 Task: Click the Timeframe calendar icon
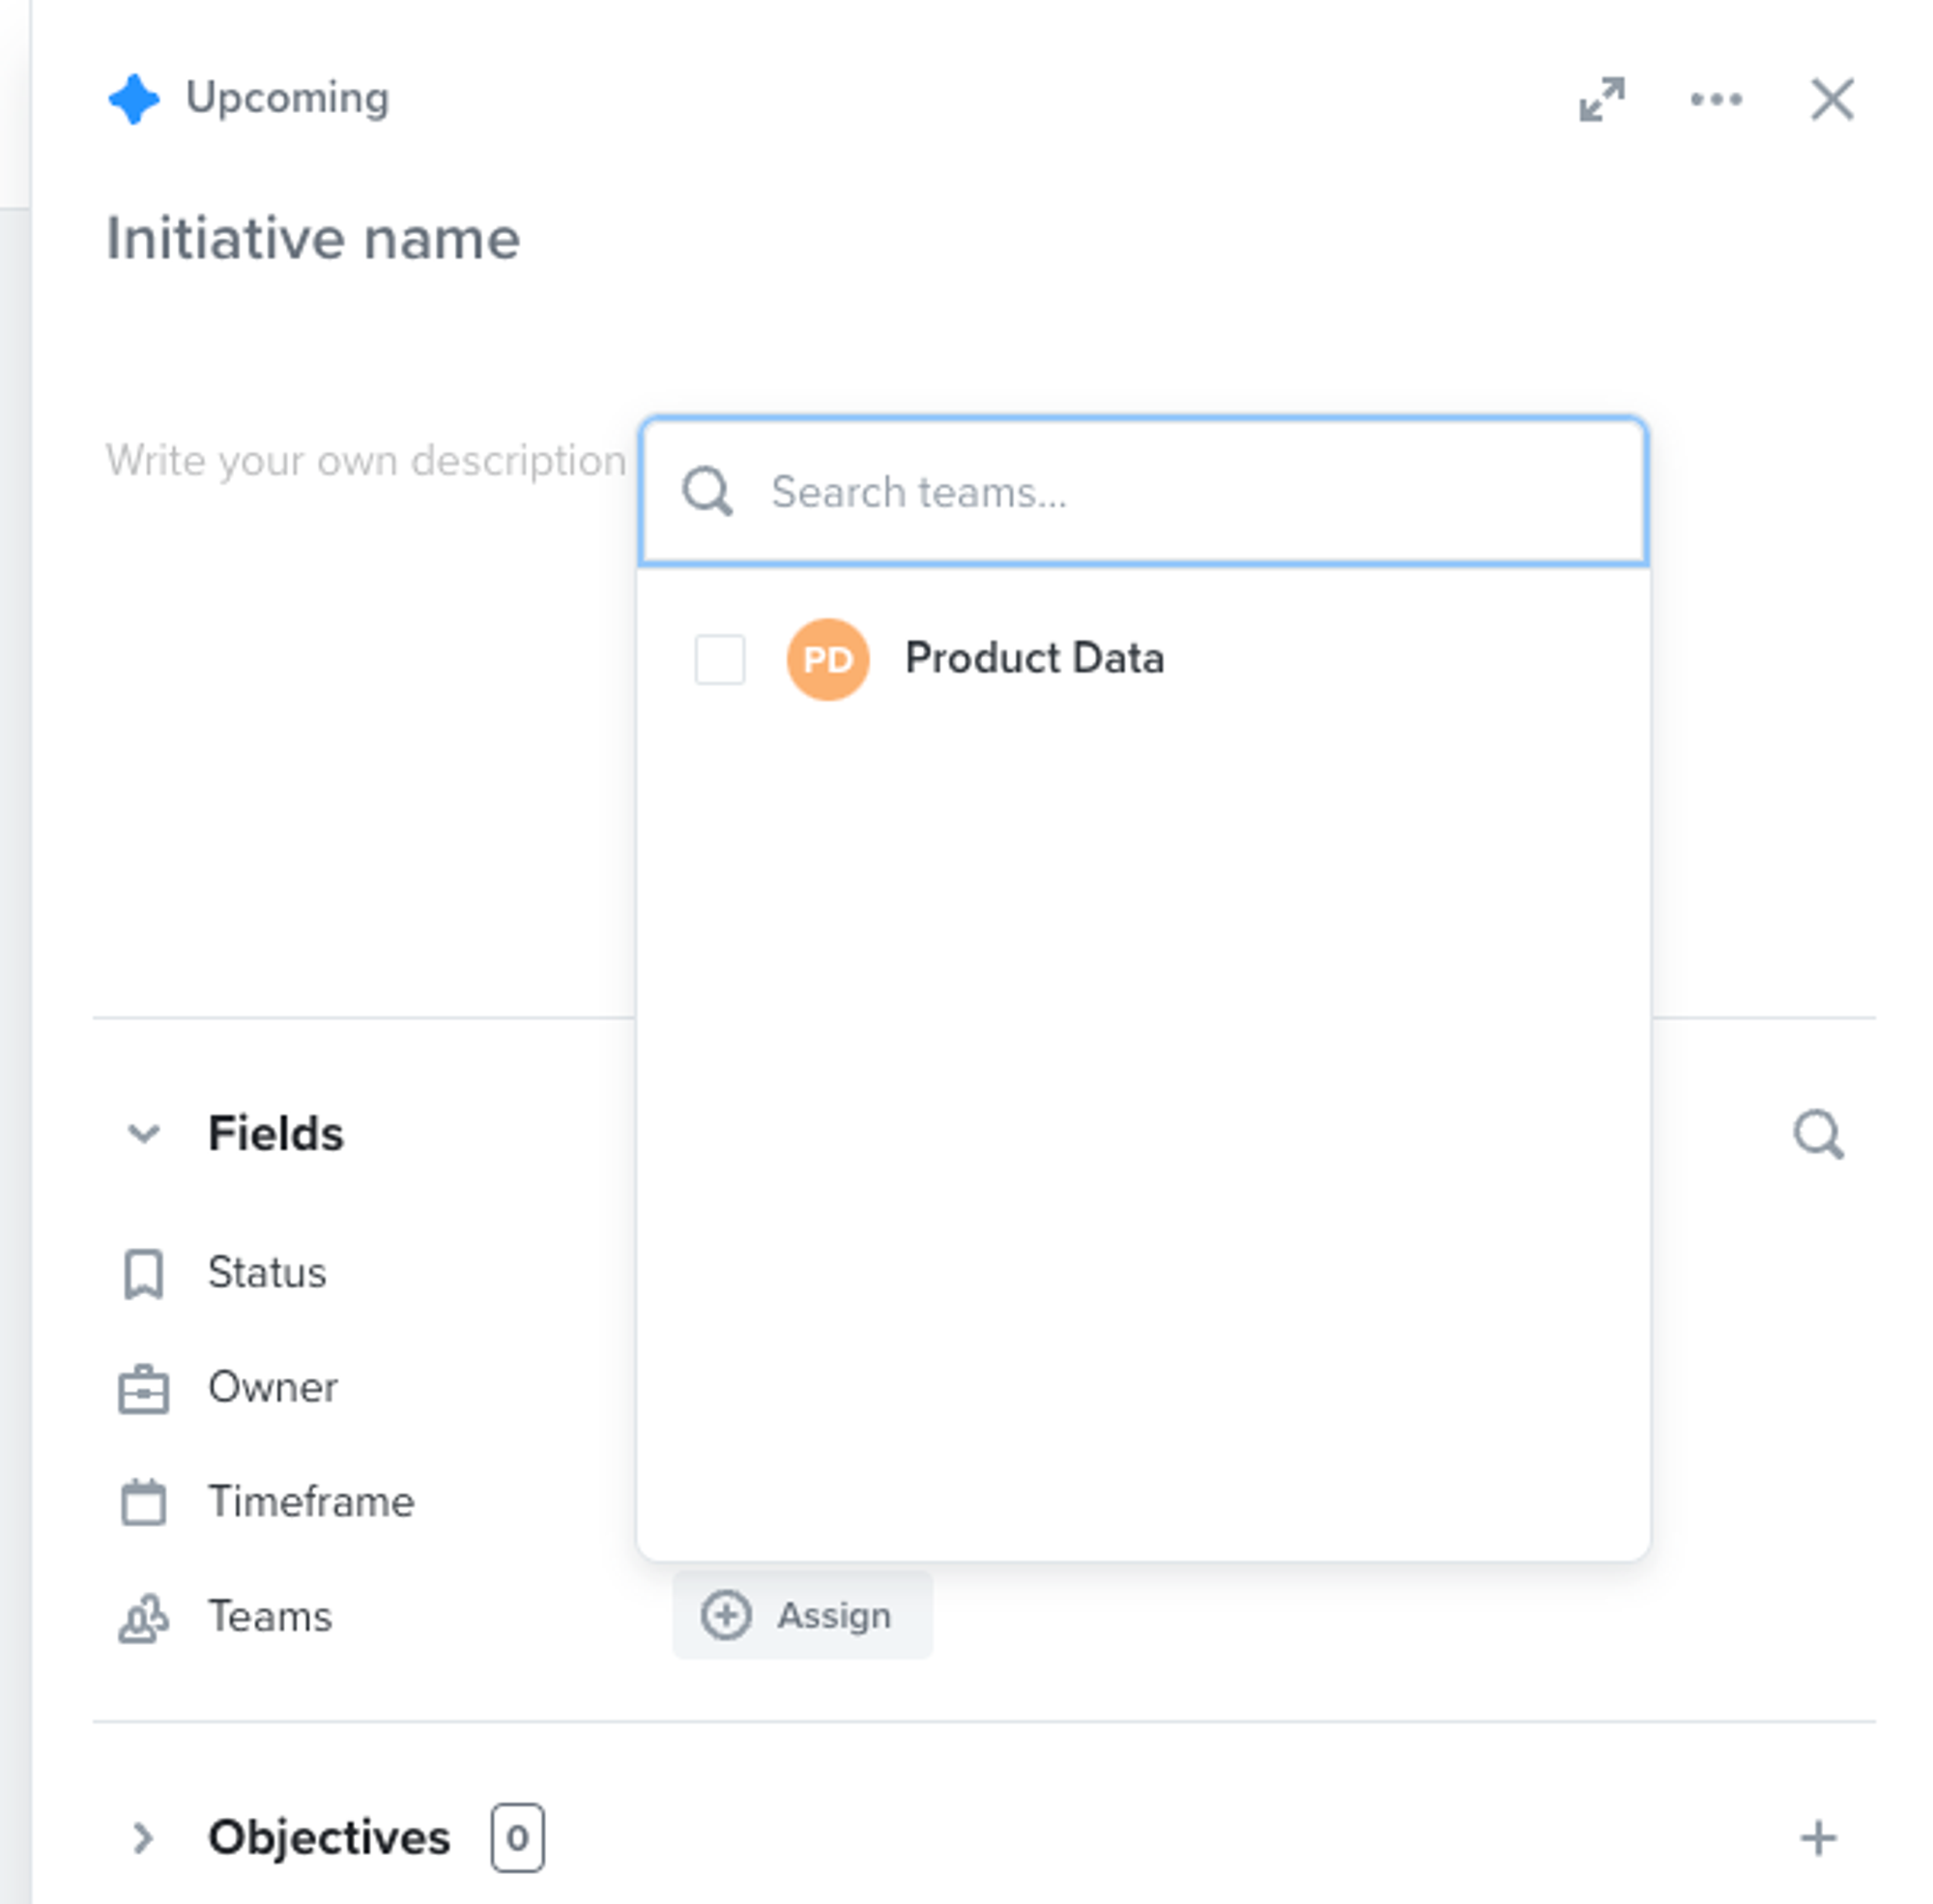(143, 1501)
